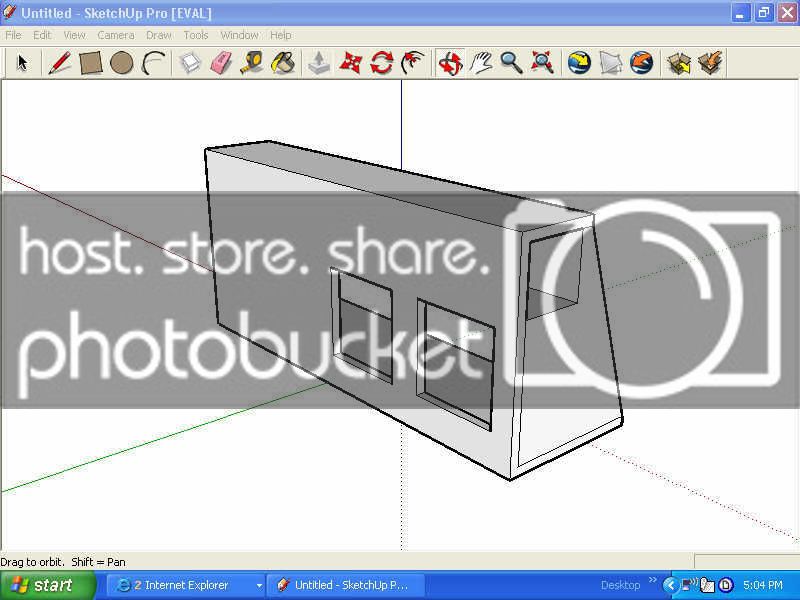800x600 pixels.
Task: Click the Make Component icon
Action: pyautogui.click(x=190, y=63)
